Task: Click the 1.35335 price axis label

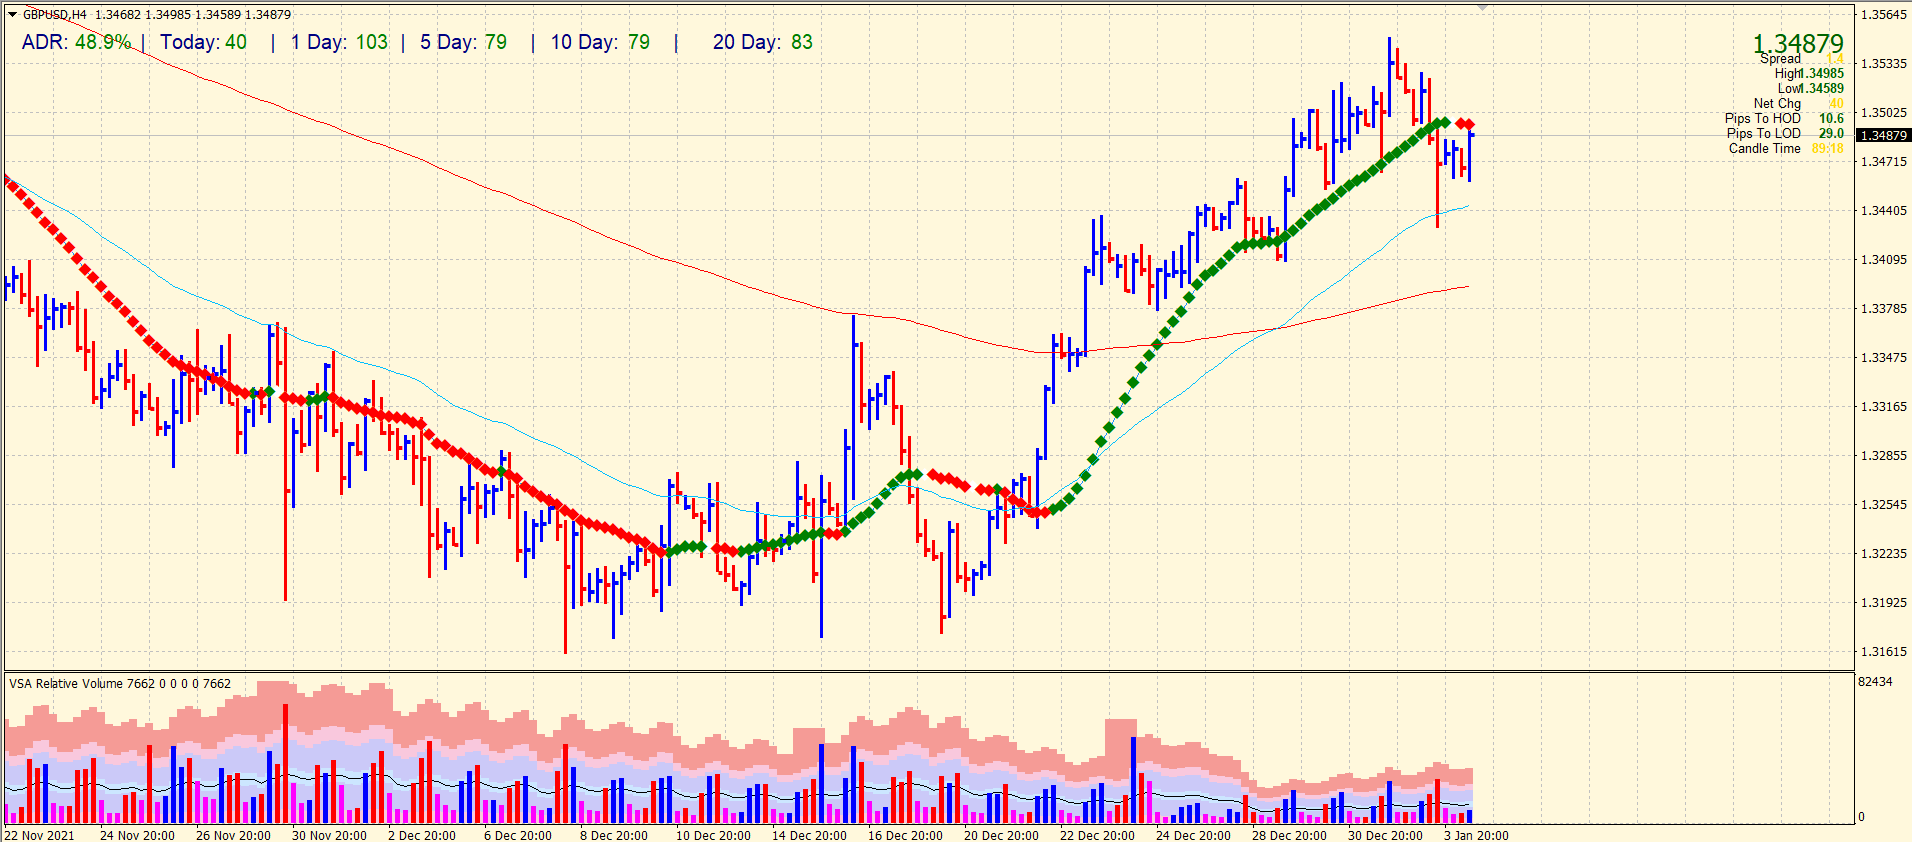Action: 1884,64
